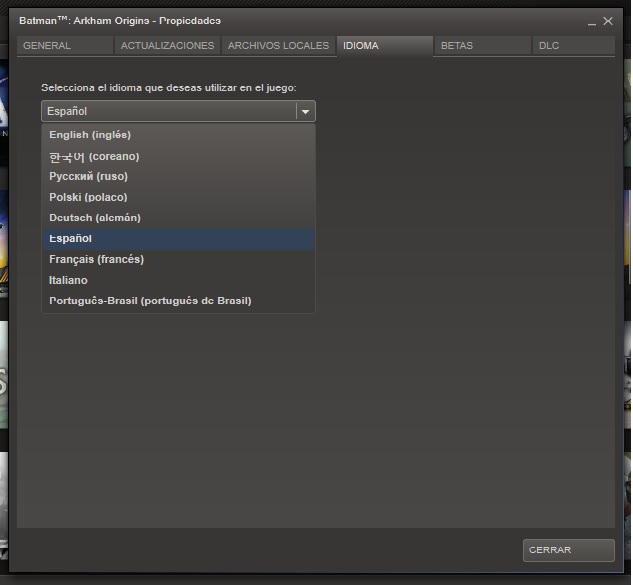Collapse the language list using the arrow button
The height and width of the screenshot is (585, 633).
[x=306, y=111]
